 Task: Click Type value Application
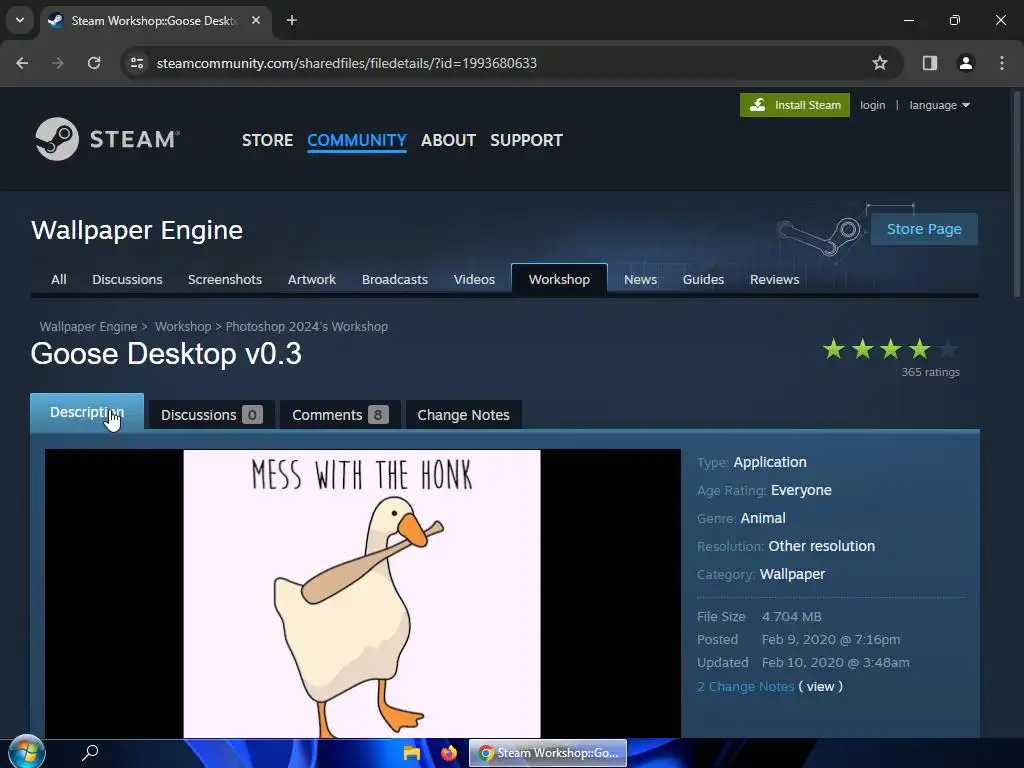[x=770, y=462]
